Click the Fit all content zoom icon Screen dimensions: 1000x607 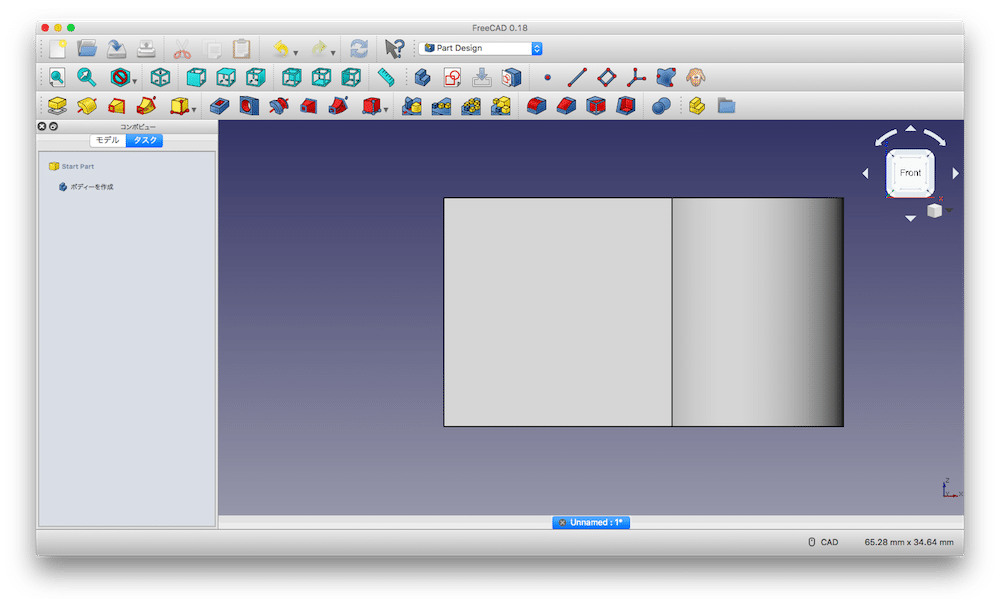click(x=57, y=77)
